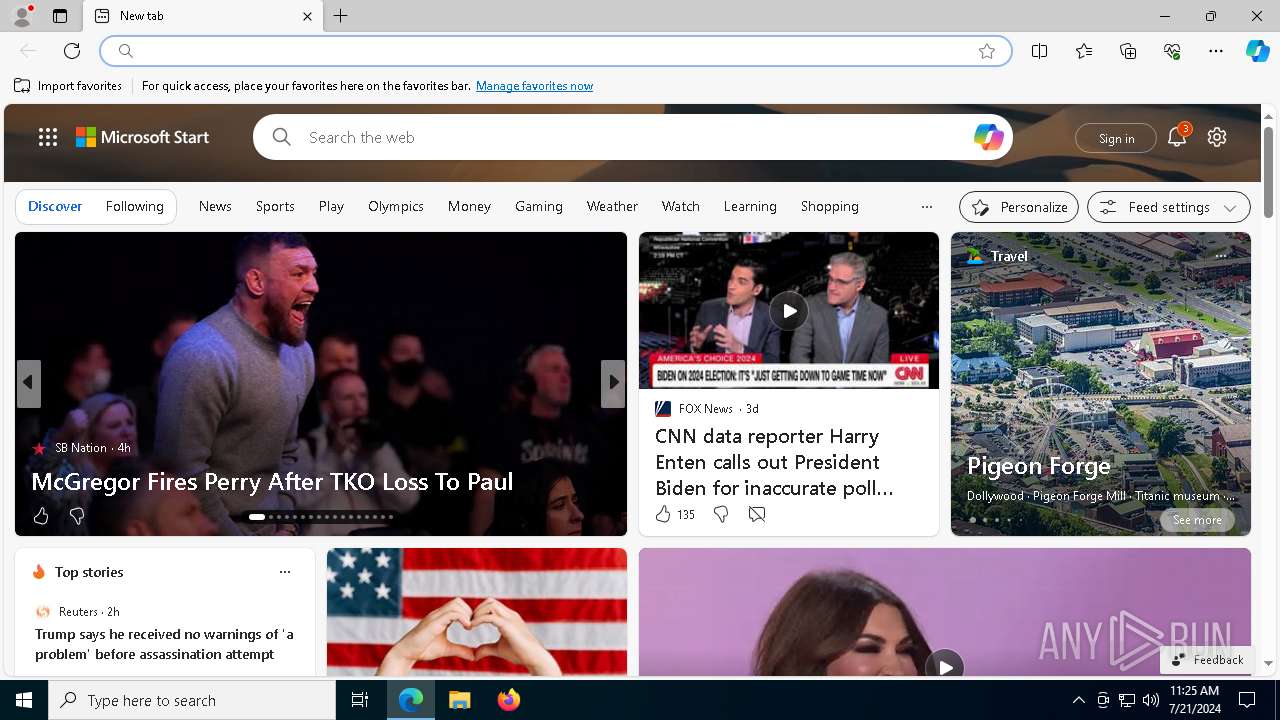The height and width of the screenshot is (720, 1280).
Task: Open the Action Center notifications
Action: pyautogui.click(x=1247, y=700)
